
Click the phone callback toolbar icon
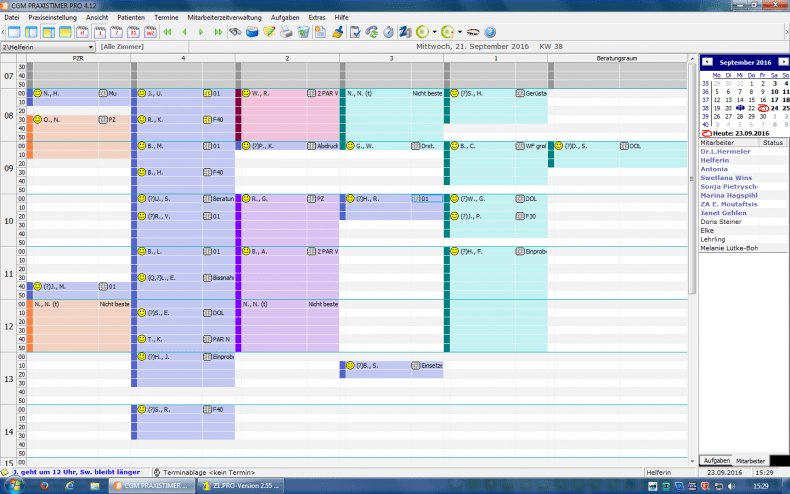pyautogui.click(x=372, y=32)
